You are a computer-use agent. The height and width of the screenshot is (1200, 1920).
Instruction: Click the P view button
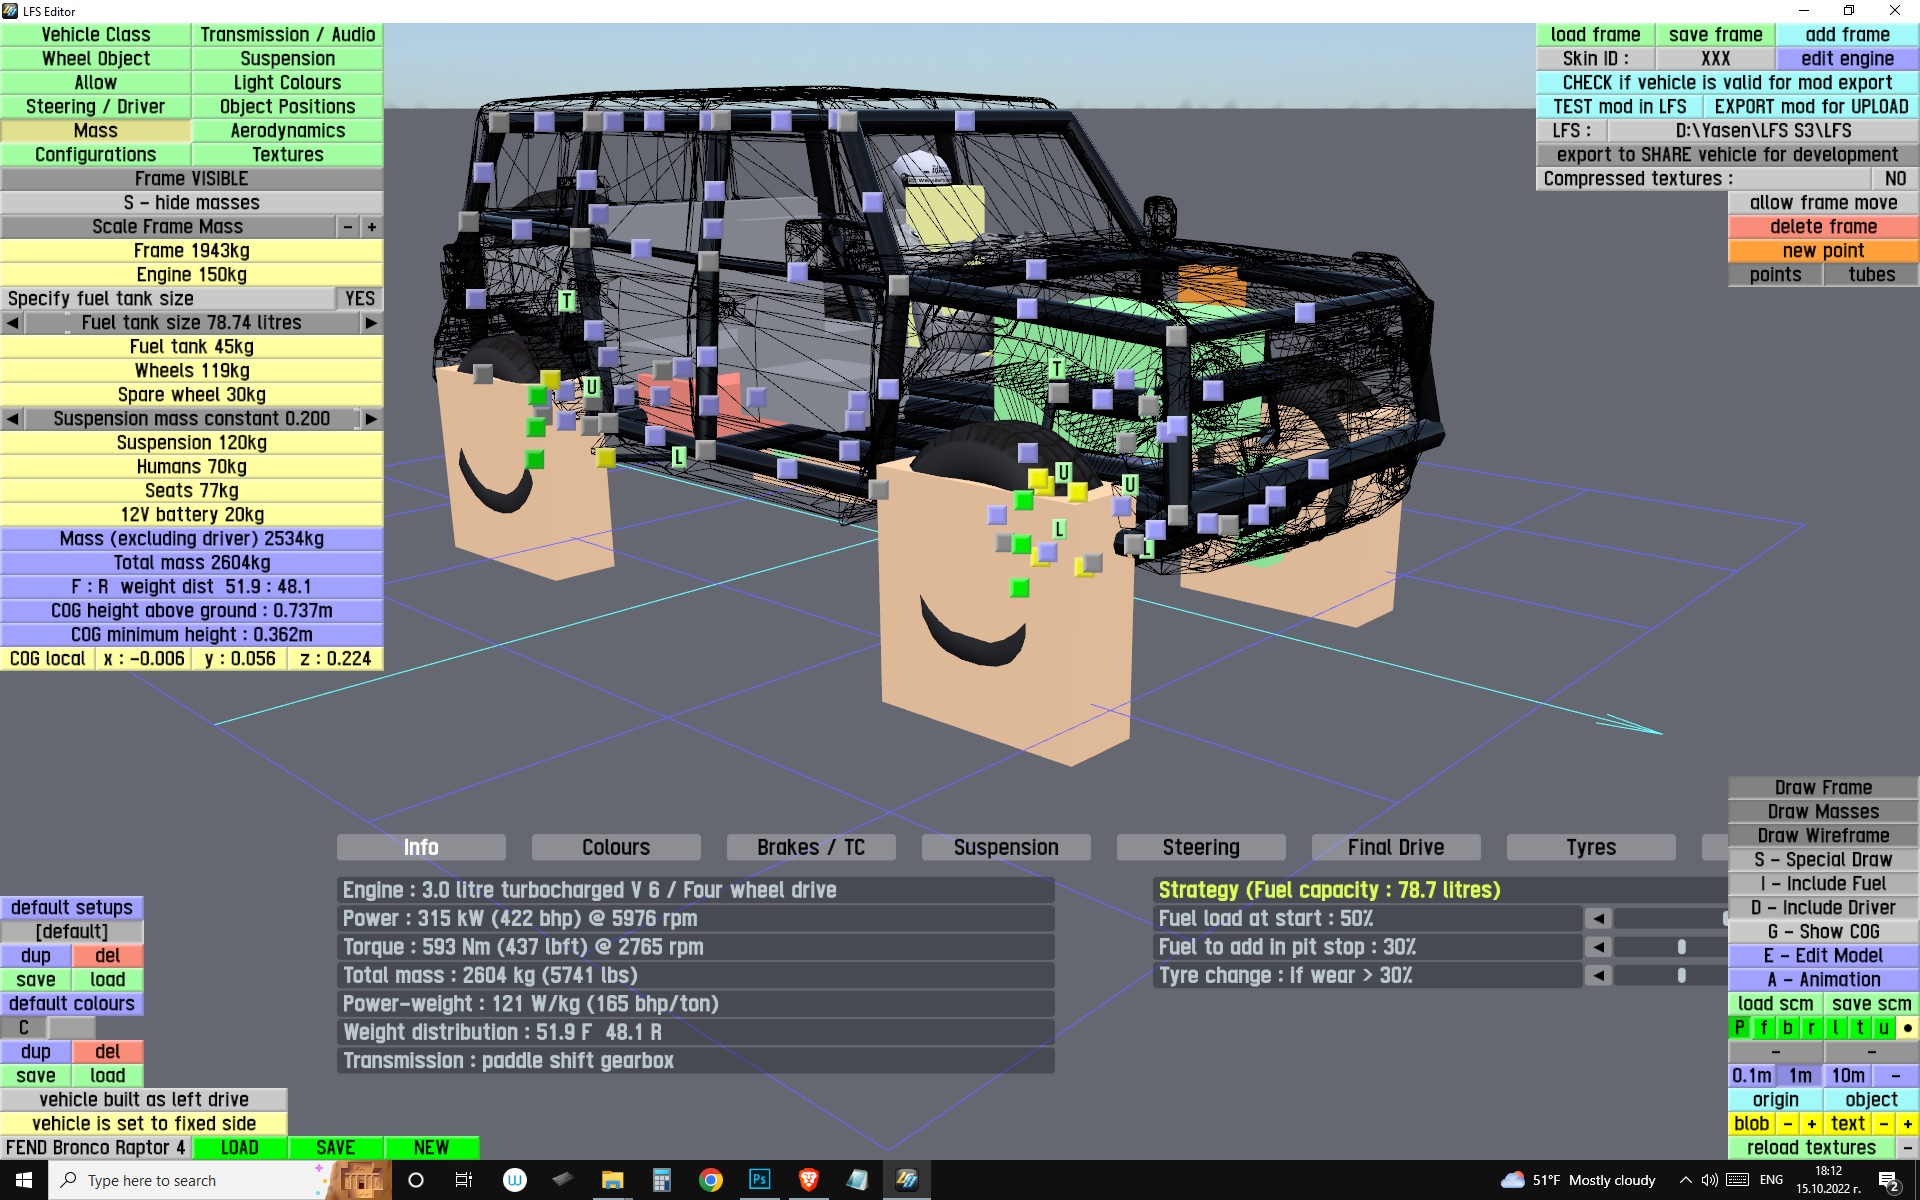1739,1027
